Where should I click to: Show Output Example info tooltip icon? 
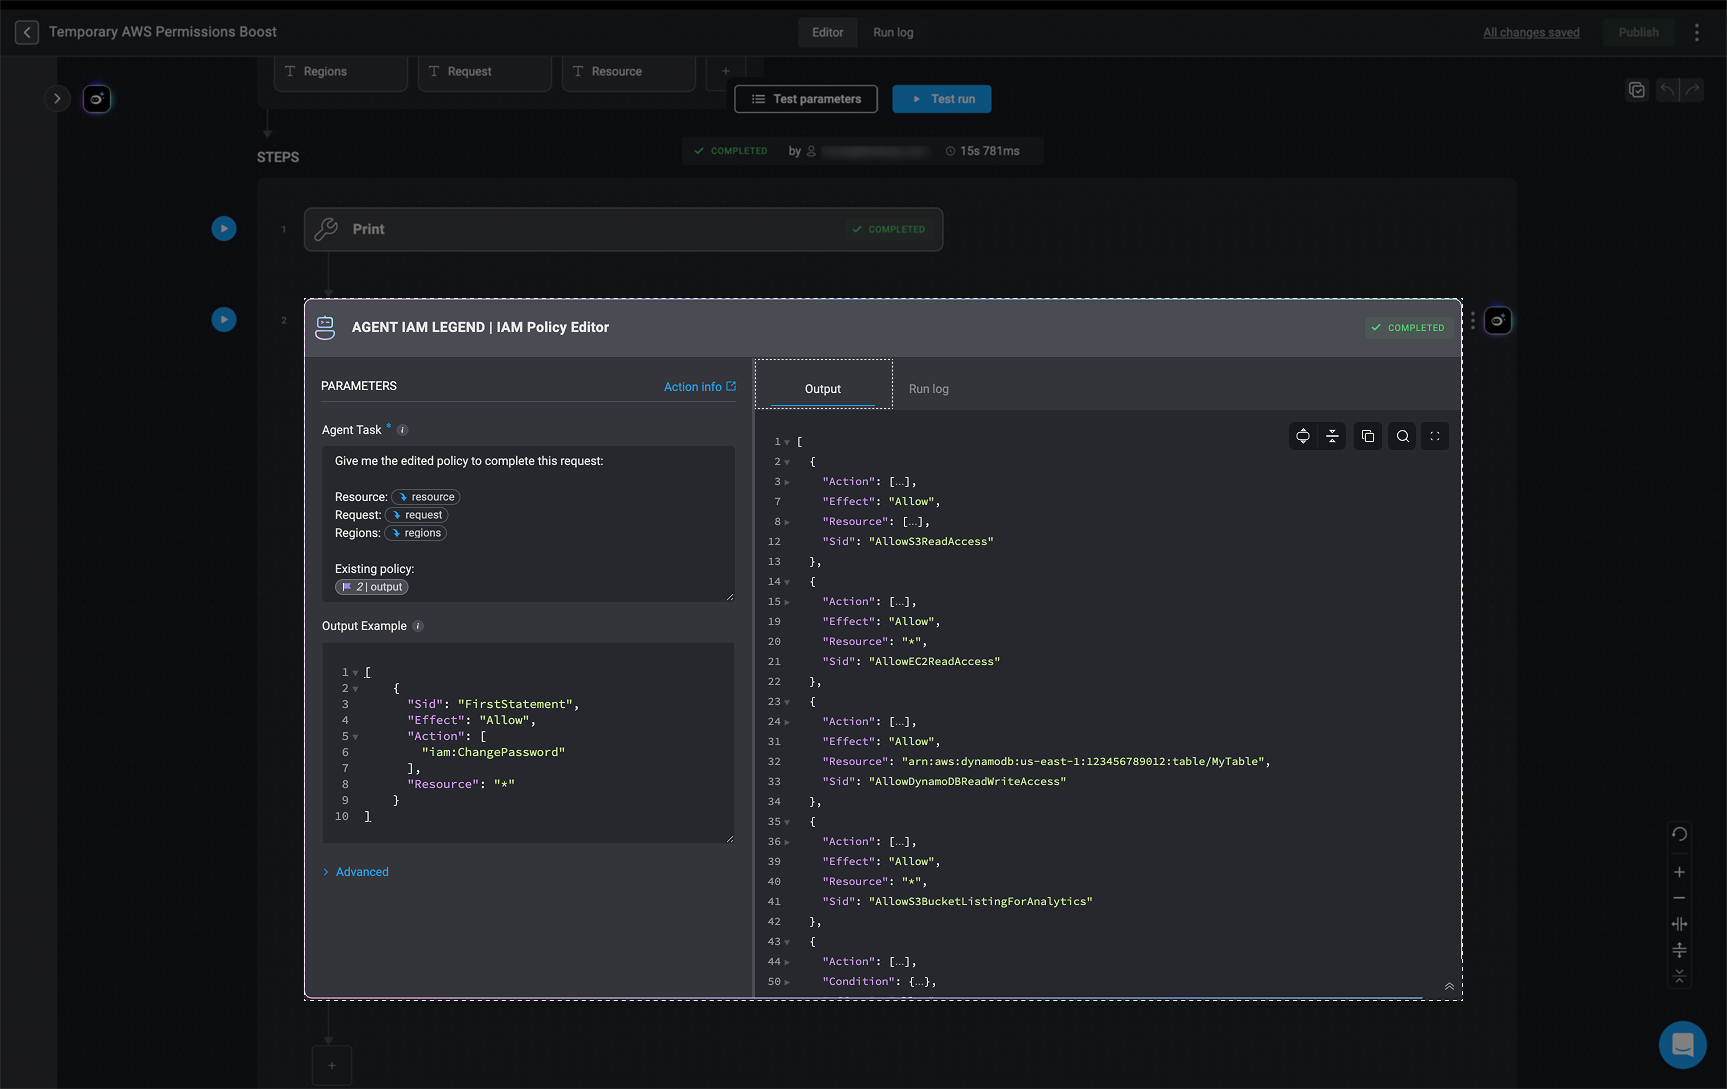coord(418,626)
